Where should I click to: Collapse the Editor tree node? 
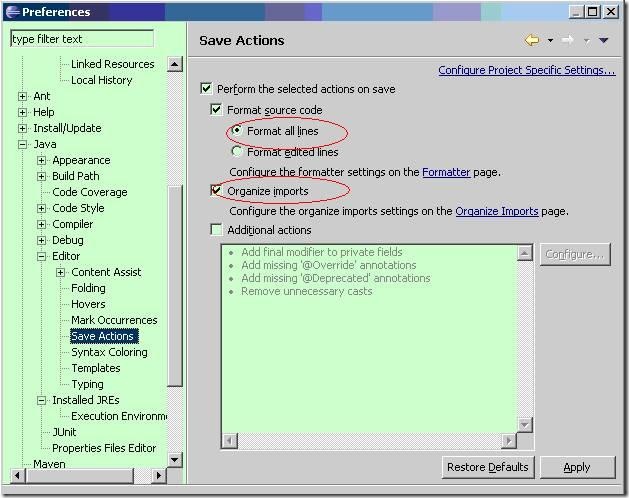point(41,256)
